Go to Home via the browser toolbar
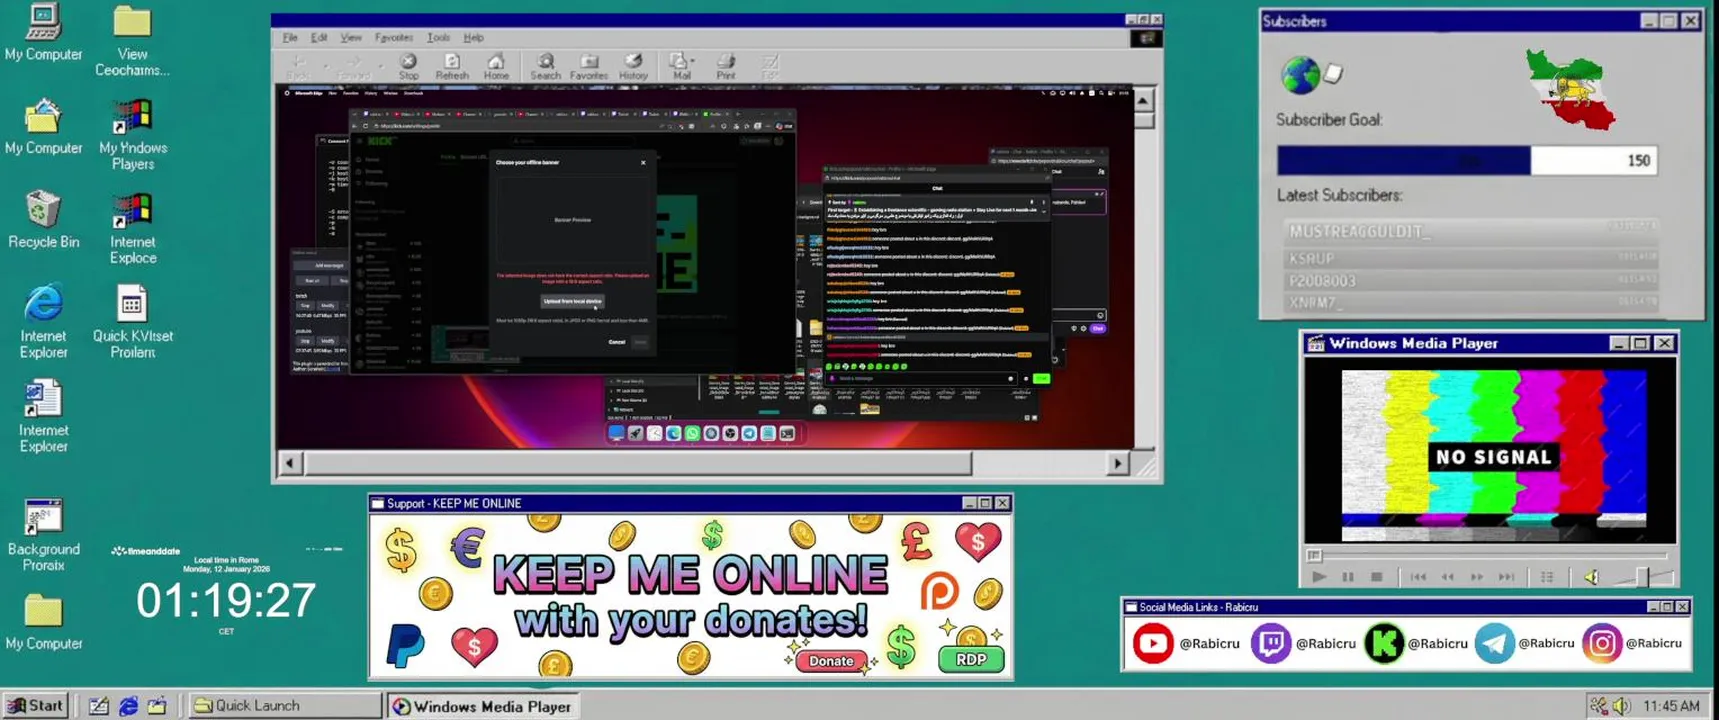Viewport: 1719px width, 720px height. coord(496,67)
